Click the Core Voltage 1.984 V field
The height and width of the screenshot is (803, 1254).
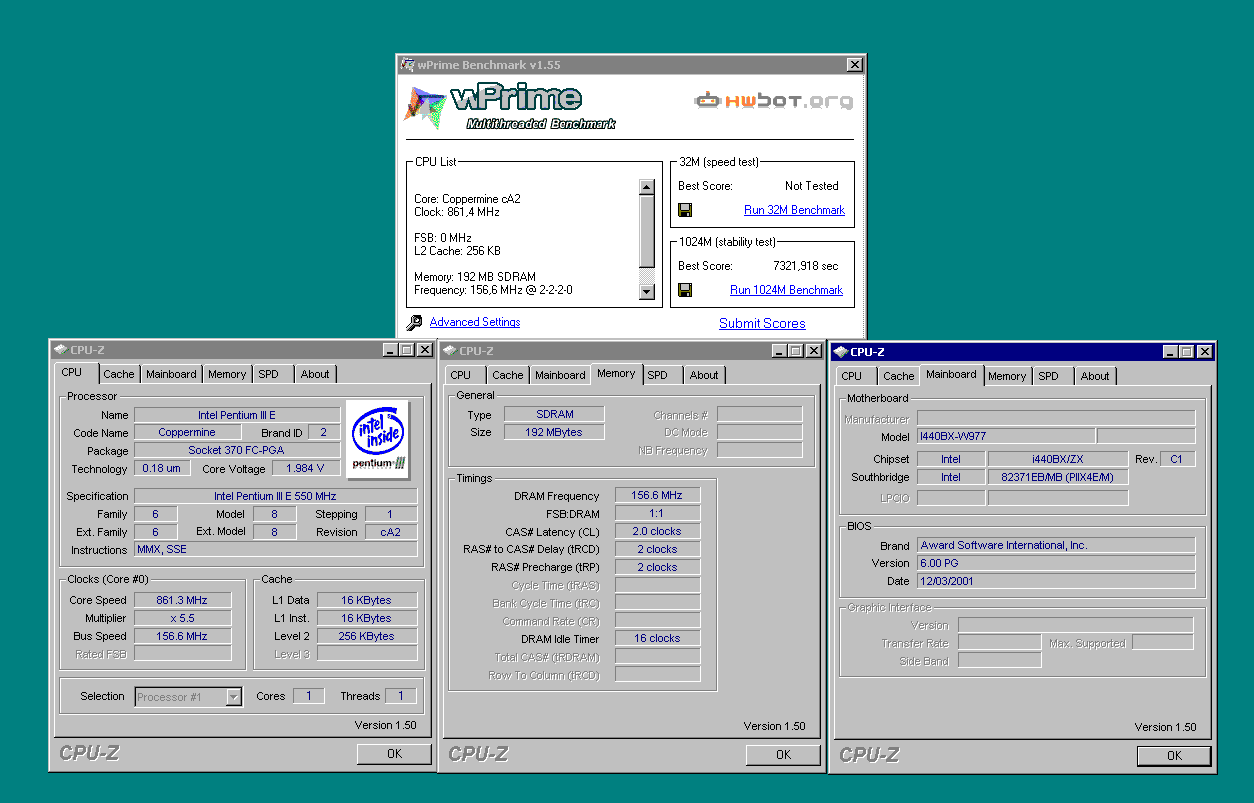(x=305, y=468)
